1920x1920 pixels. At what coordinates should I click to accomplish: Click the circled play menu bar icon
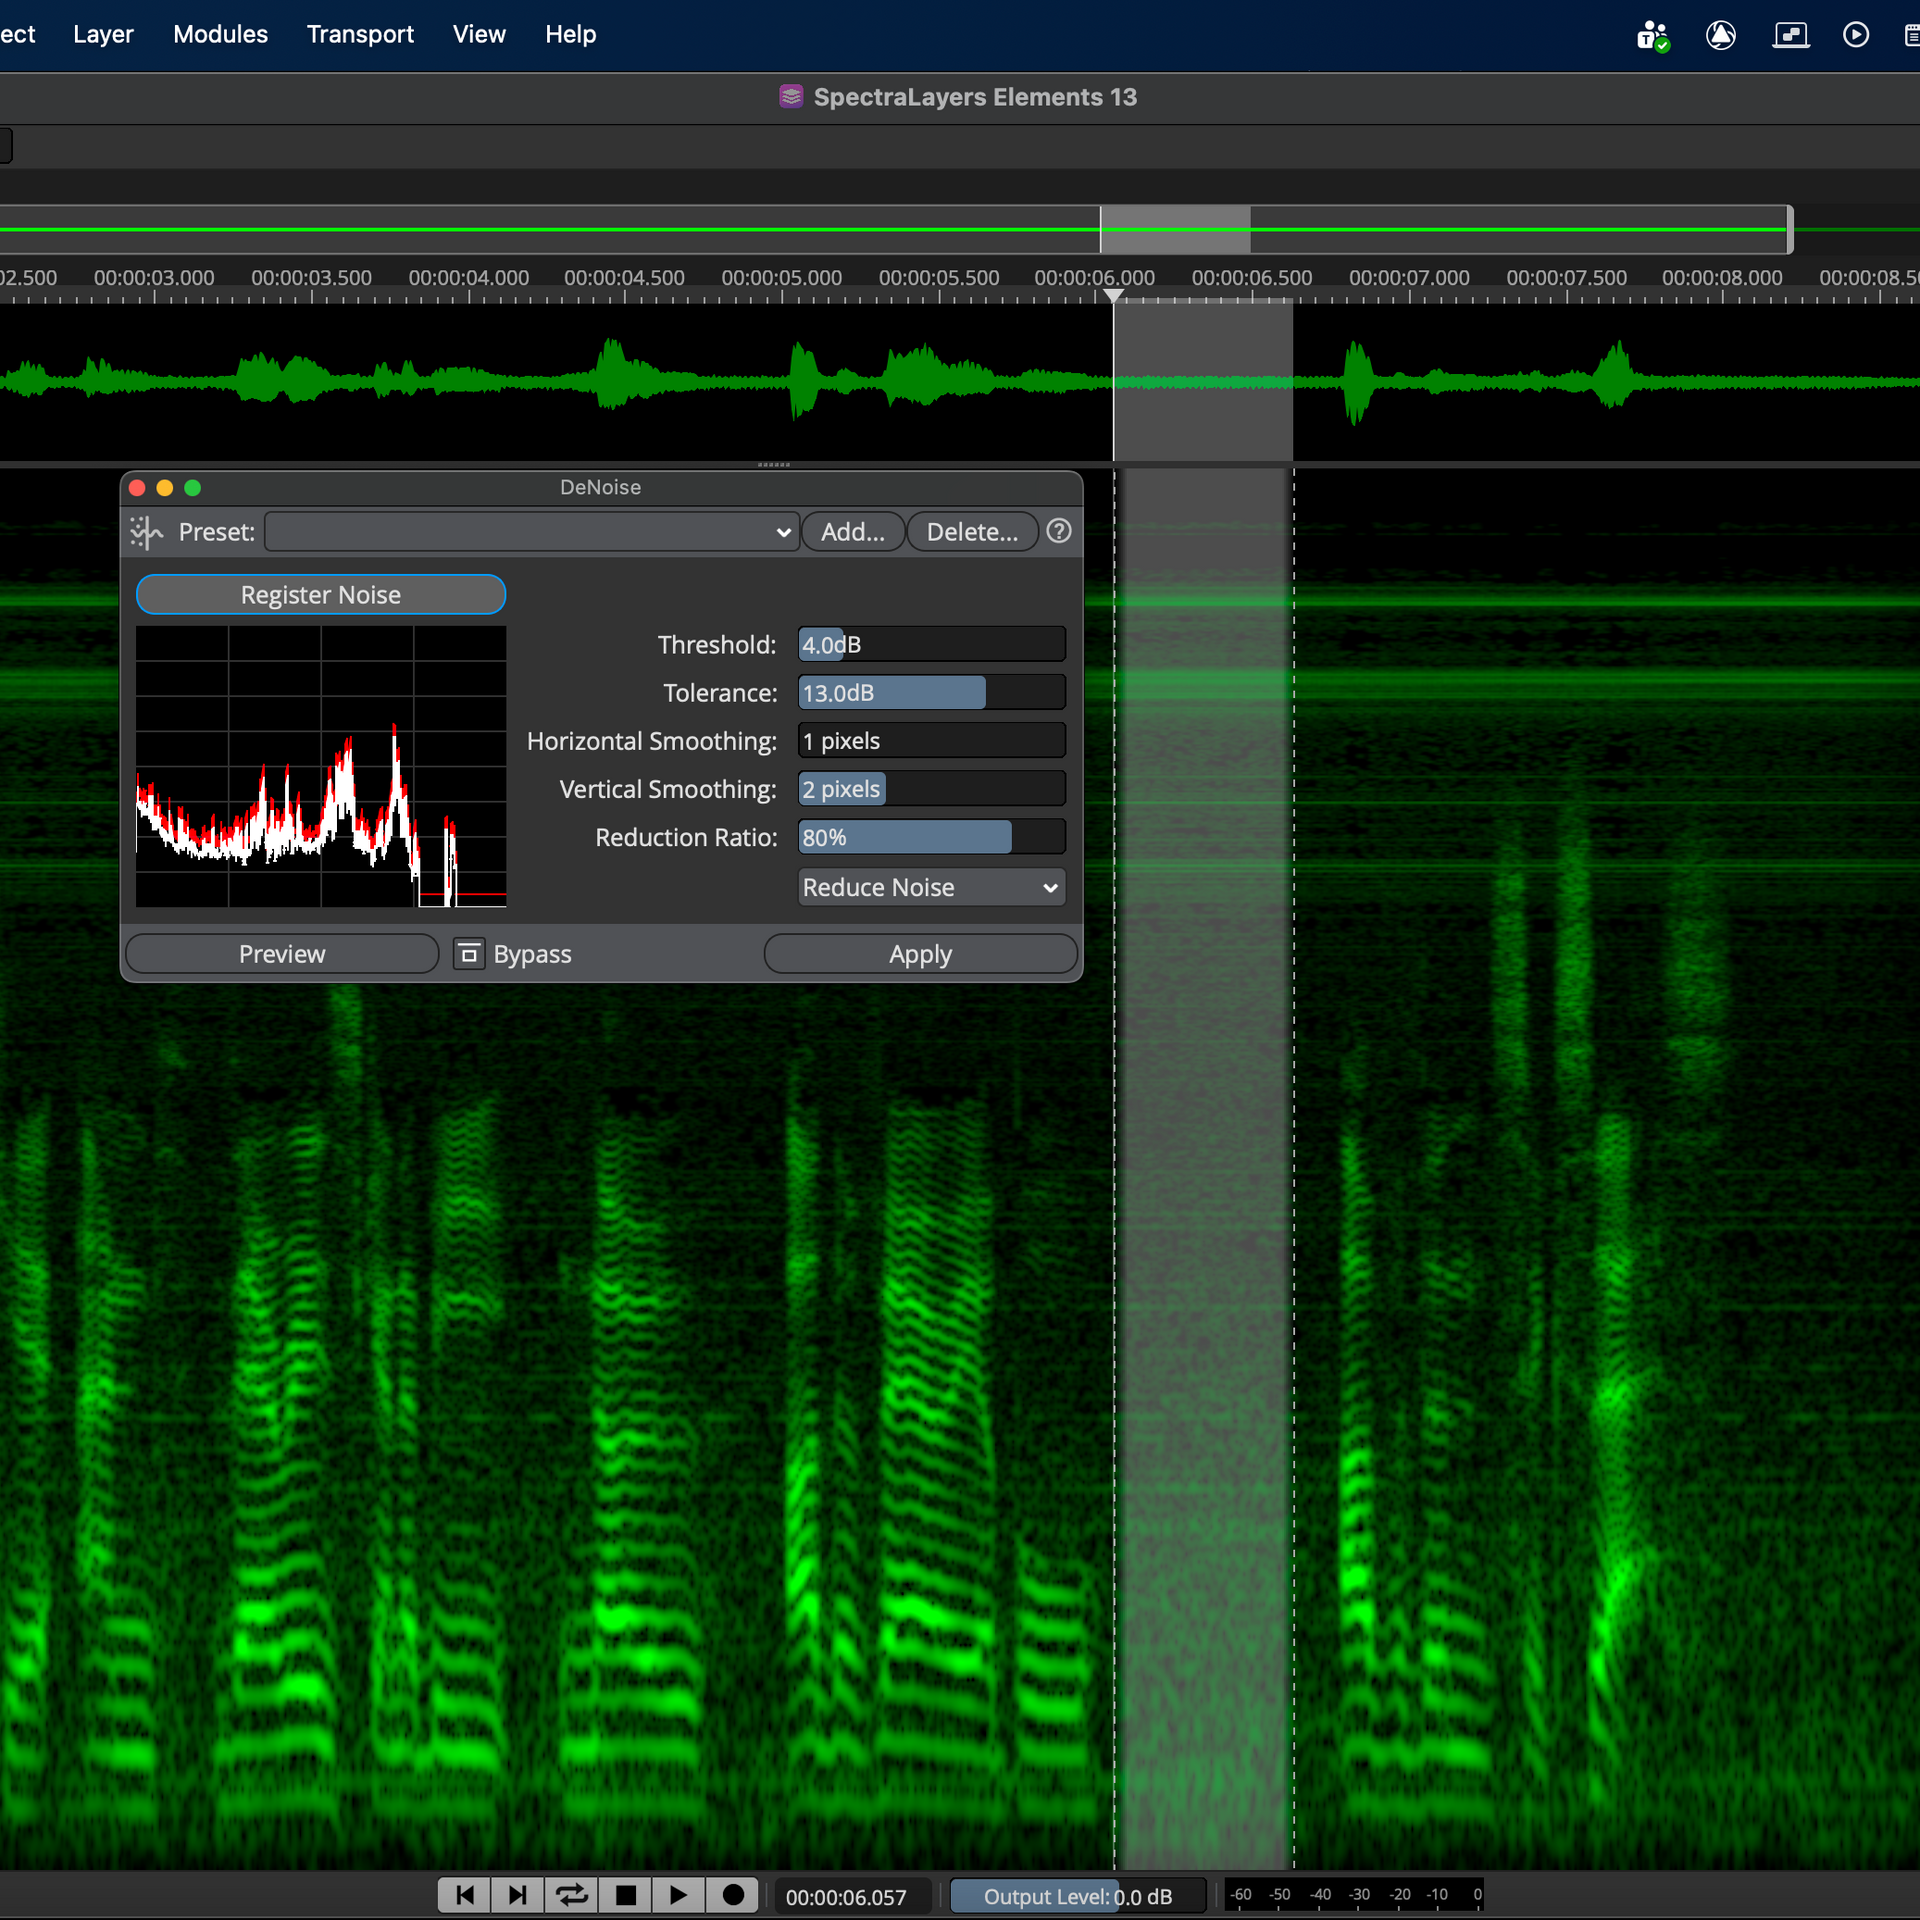(1856, 36)
